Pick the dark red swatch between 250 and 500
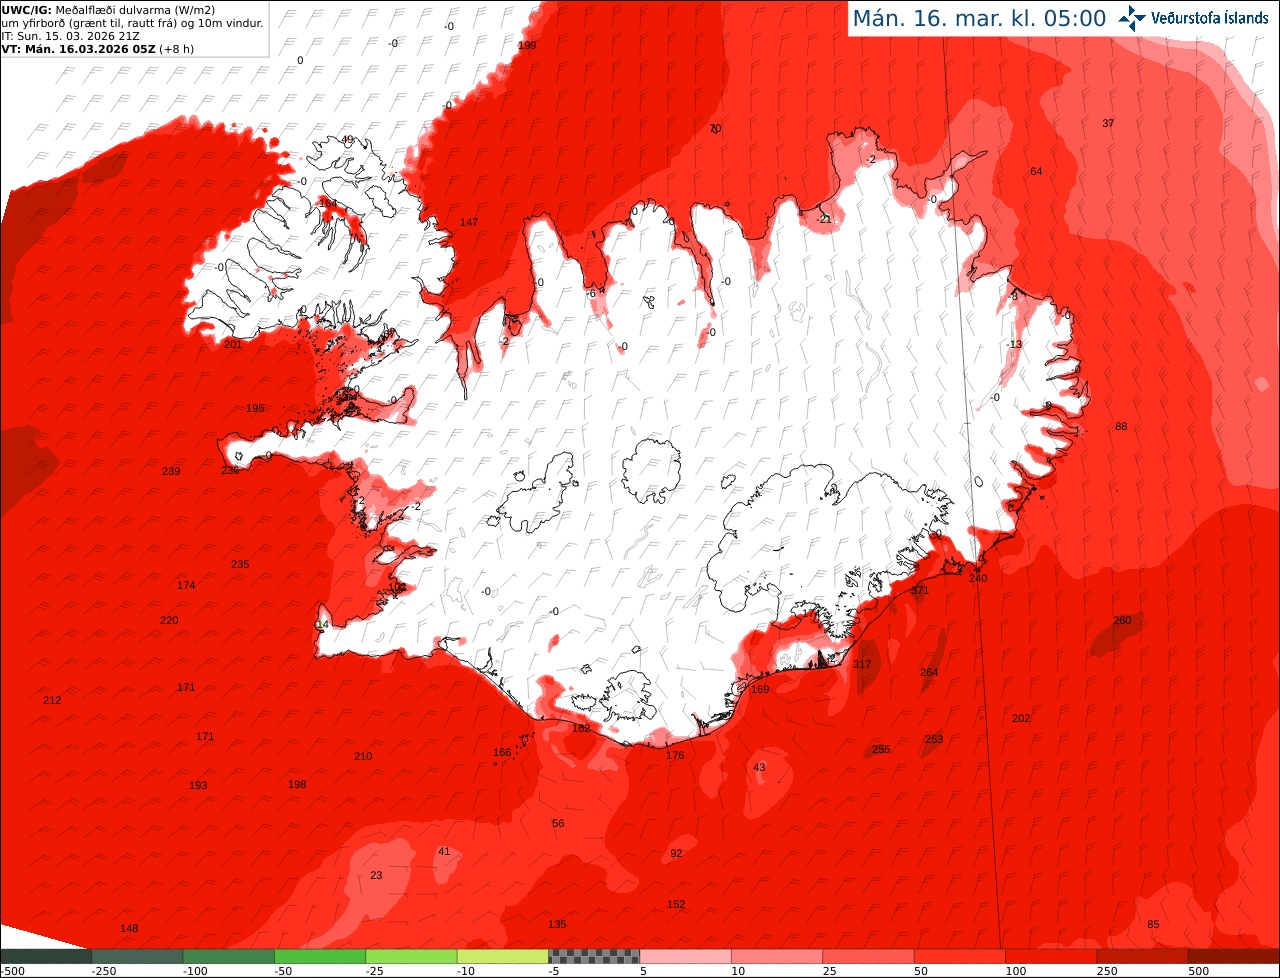The height and width of the screenshot is (978, 1280). click(x=1142, y=956)
